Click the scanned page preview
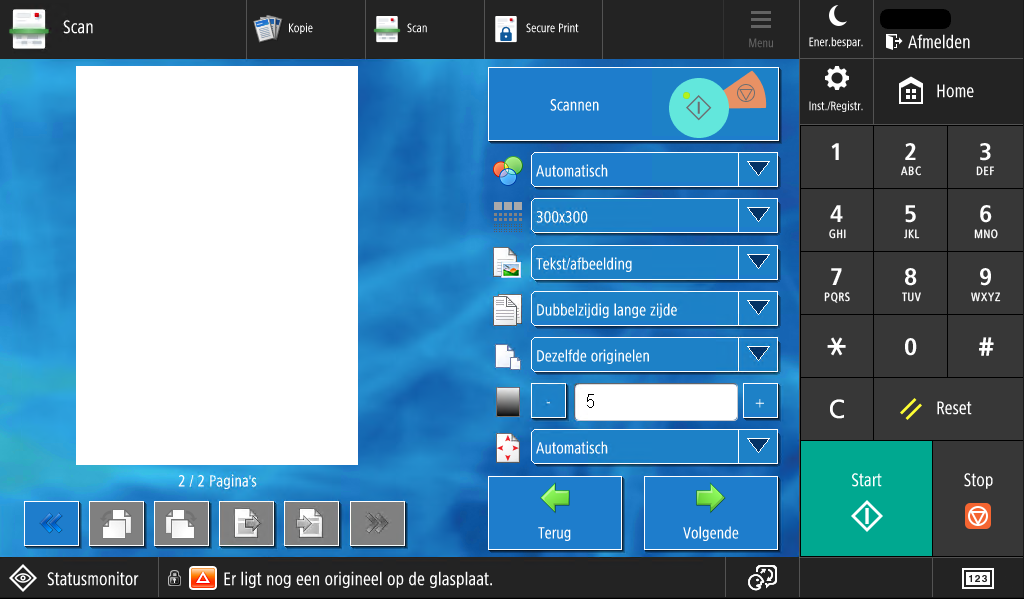This screenshot has width=1024, height=599. pos(217,265)
